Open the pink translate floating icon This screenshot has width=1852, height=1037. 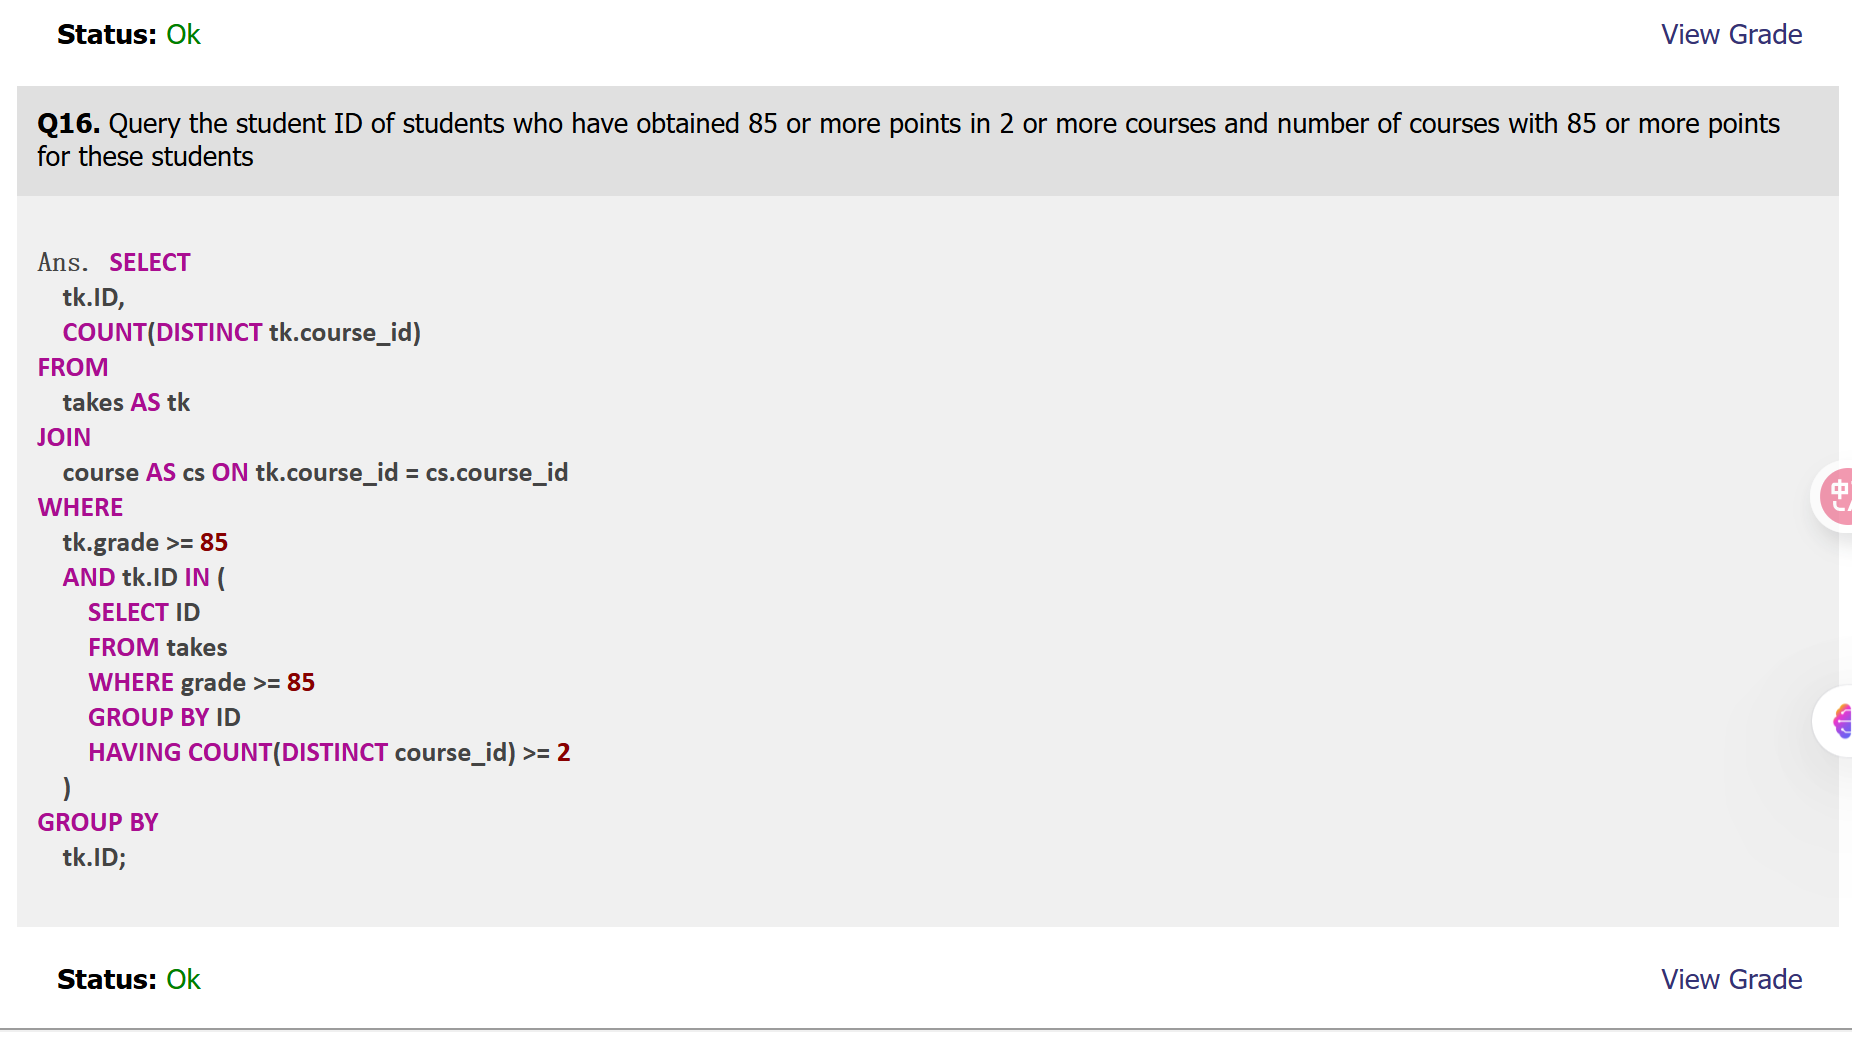point(1836,497)
